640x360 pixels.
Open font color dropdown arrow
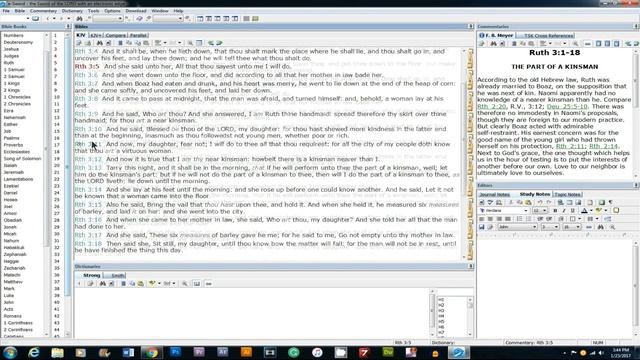[x=591, y=211]
